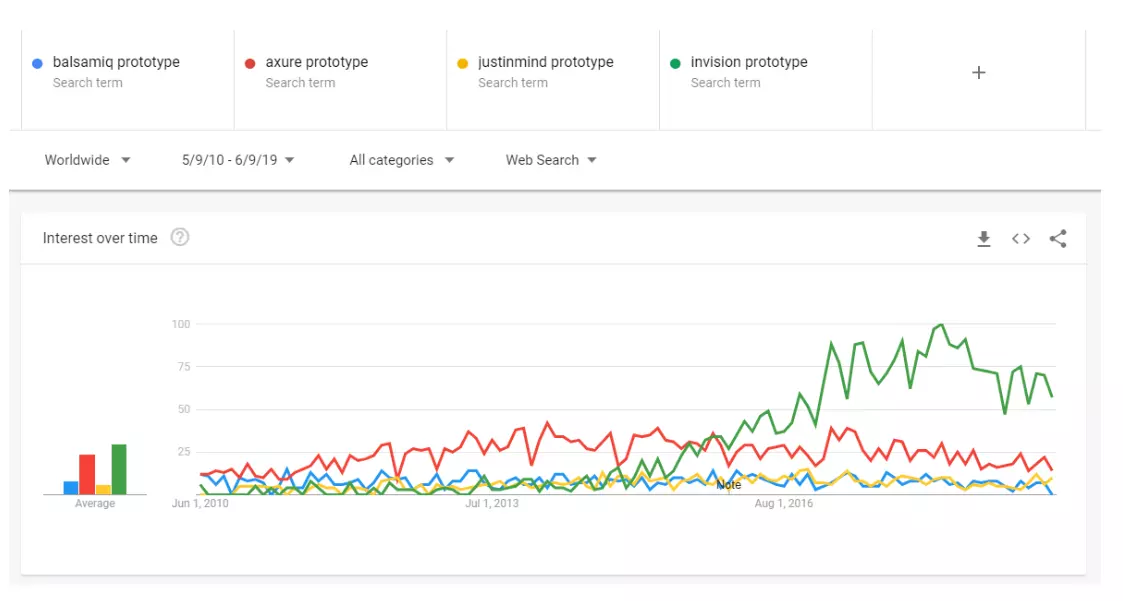
Task: Open the embed code icon
Action: tap(1021, 239)
